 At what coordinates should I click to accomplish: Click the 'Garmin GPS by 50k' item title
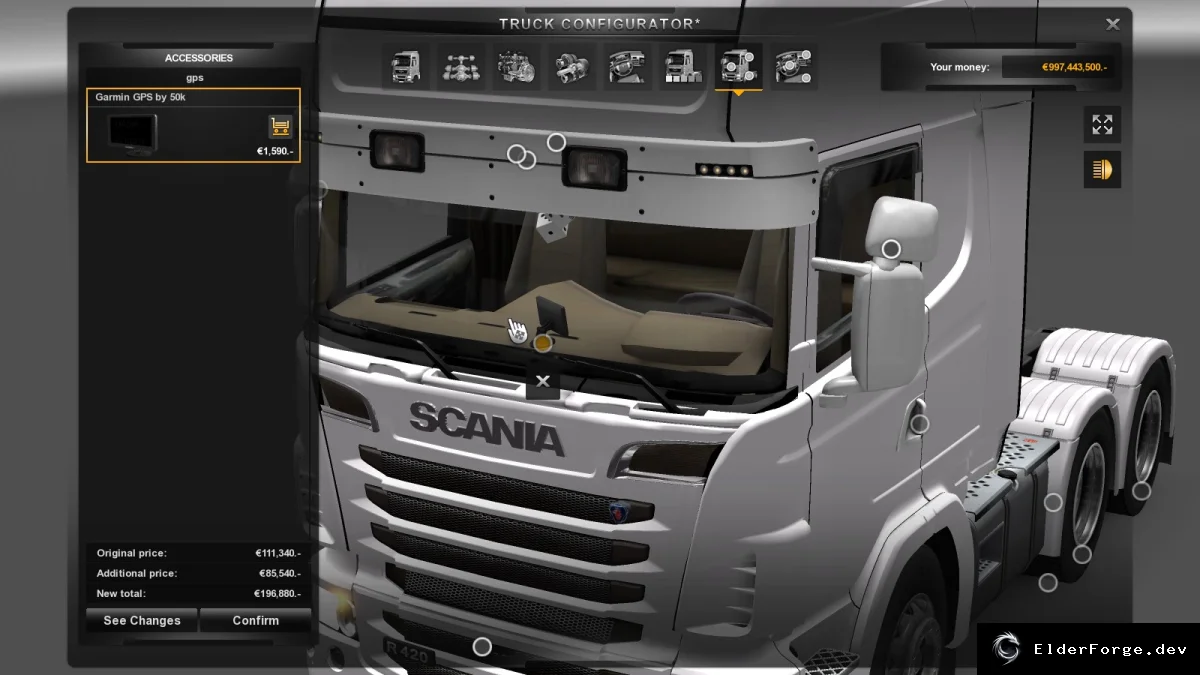pyautogui.click(x=140, y=97)
